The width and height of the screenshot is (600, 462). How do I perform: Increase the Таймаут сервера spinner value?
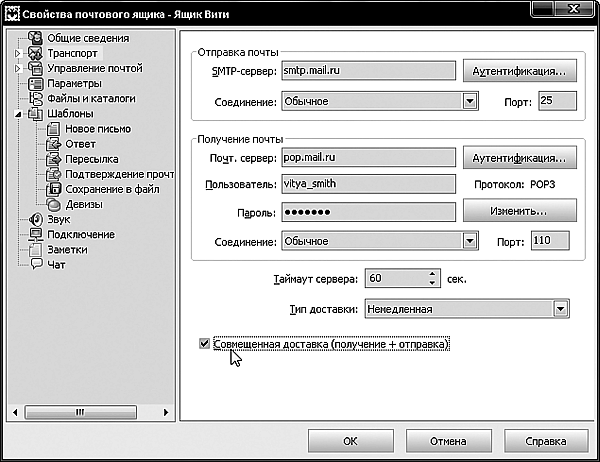tap(432, 273)
